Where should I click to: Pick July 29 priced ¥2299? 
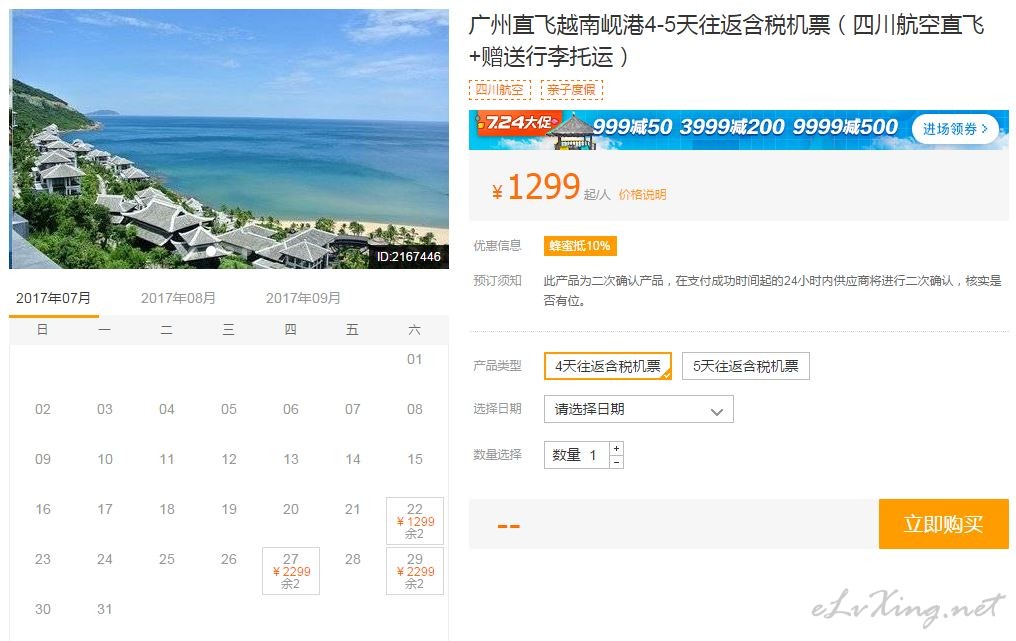[415, 570]
